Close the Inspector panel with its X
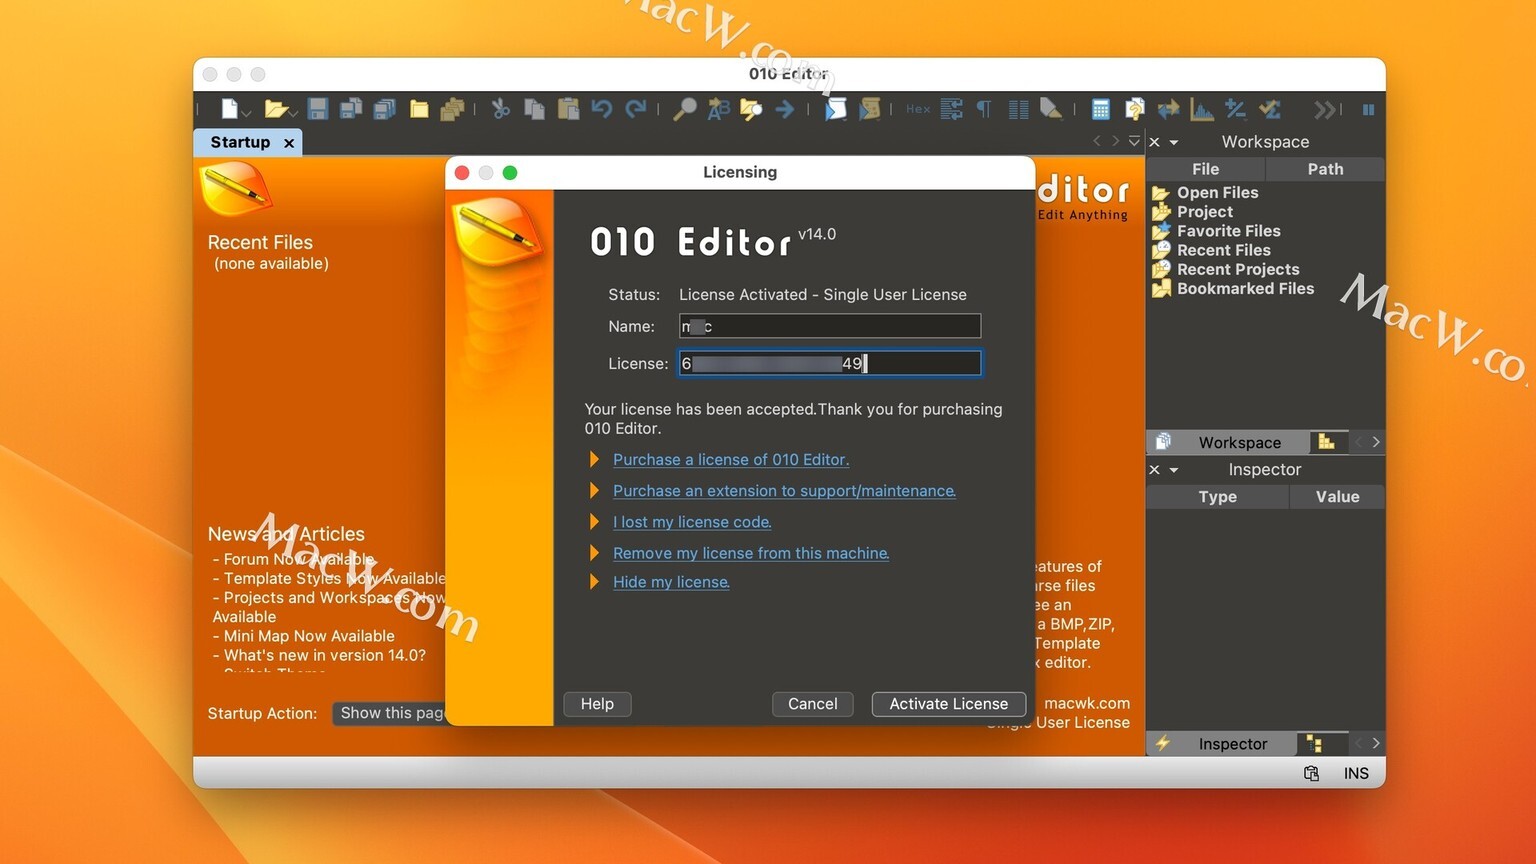Screen dimensions: 1536x864 (1154, 470)
